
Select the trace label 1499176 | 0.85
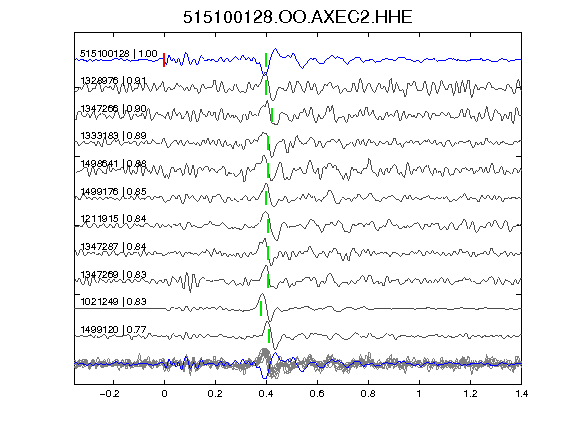click(113, 192)
